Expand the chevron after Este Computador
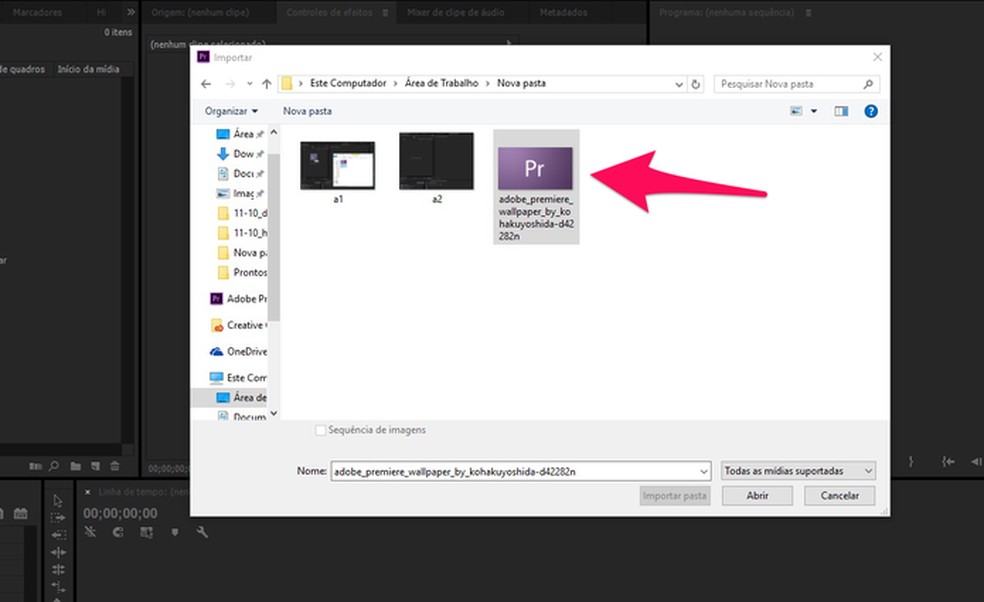 pos(396,83)
